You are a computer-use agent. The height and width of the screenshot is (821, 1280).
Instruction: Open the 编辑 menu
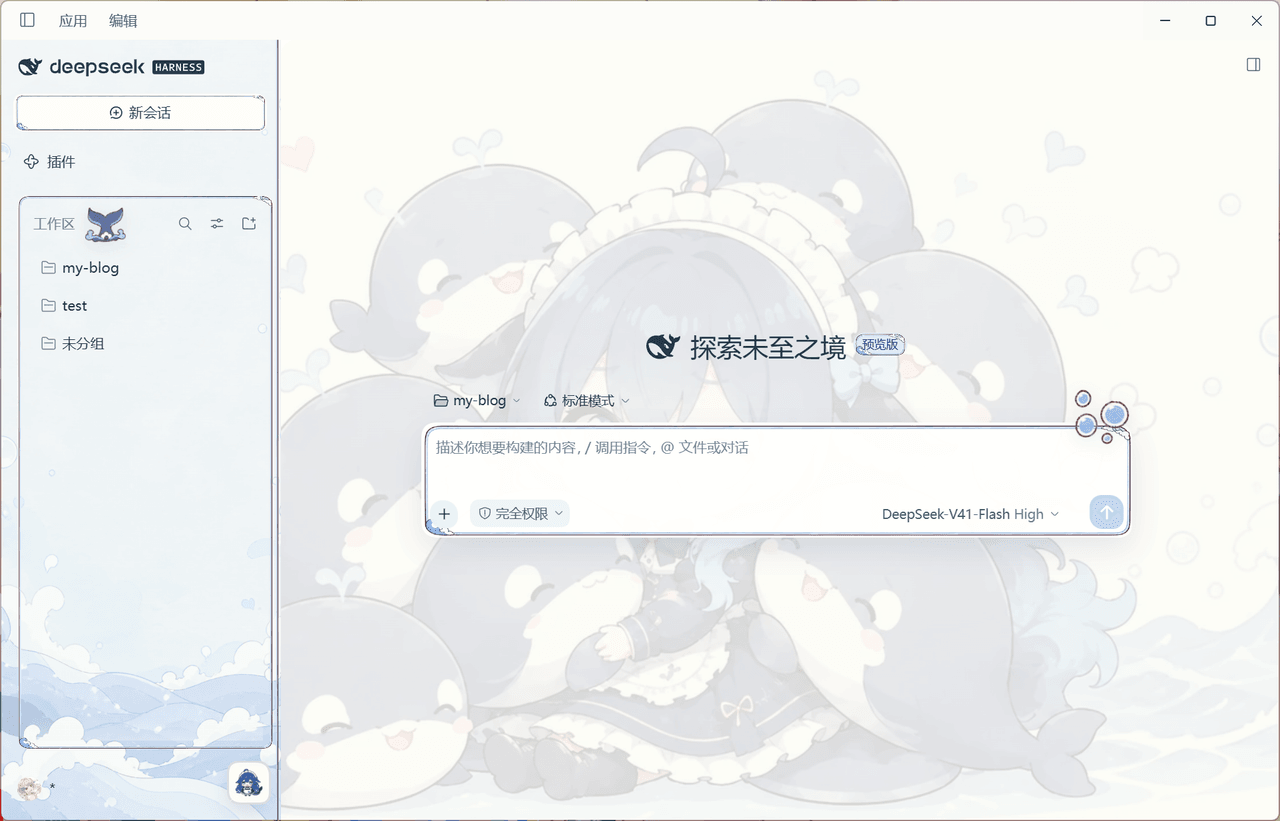click(x=123, y=21)
